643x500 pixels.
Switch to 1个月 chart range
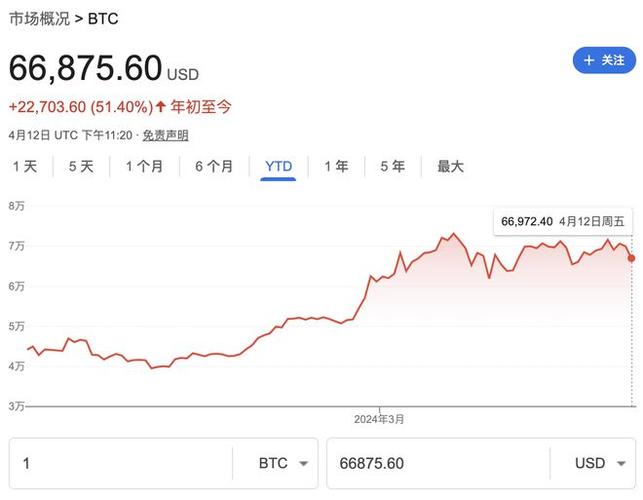click(144, 167)
